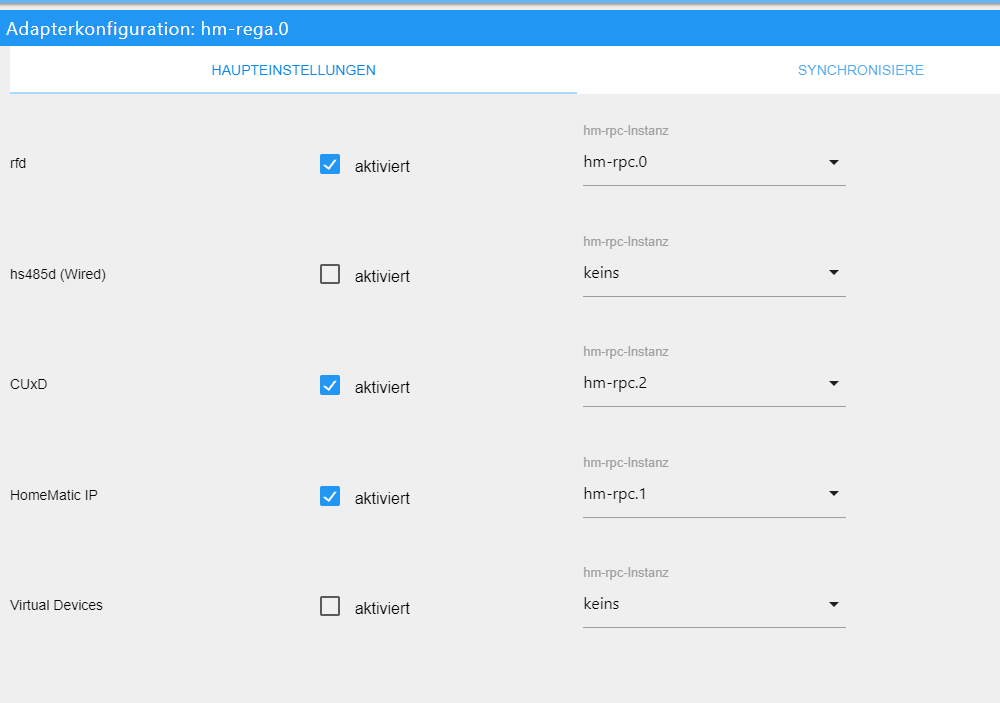Screen dimensions: 1000x703
Task: Uncheck the rfd aktiviert checkbox
Action: 330,164
